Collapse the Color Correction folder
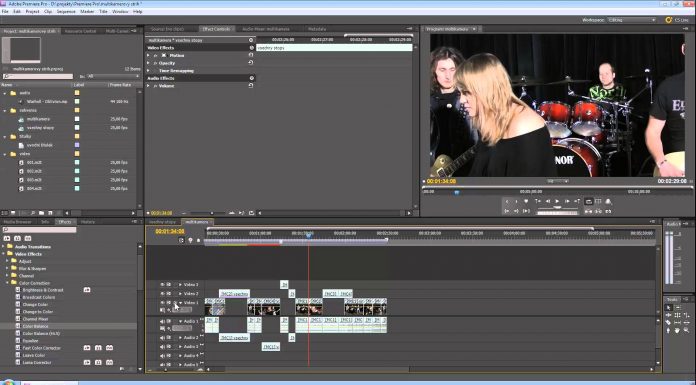This screenshot has width=696, height=385. pyautogui.click(x=8, y=283)
